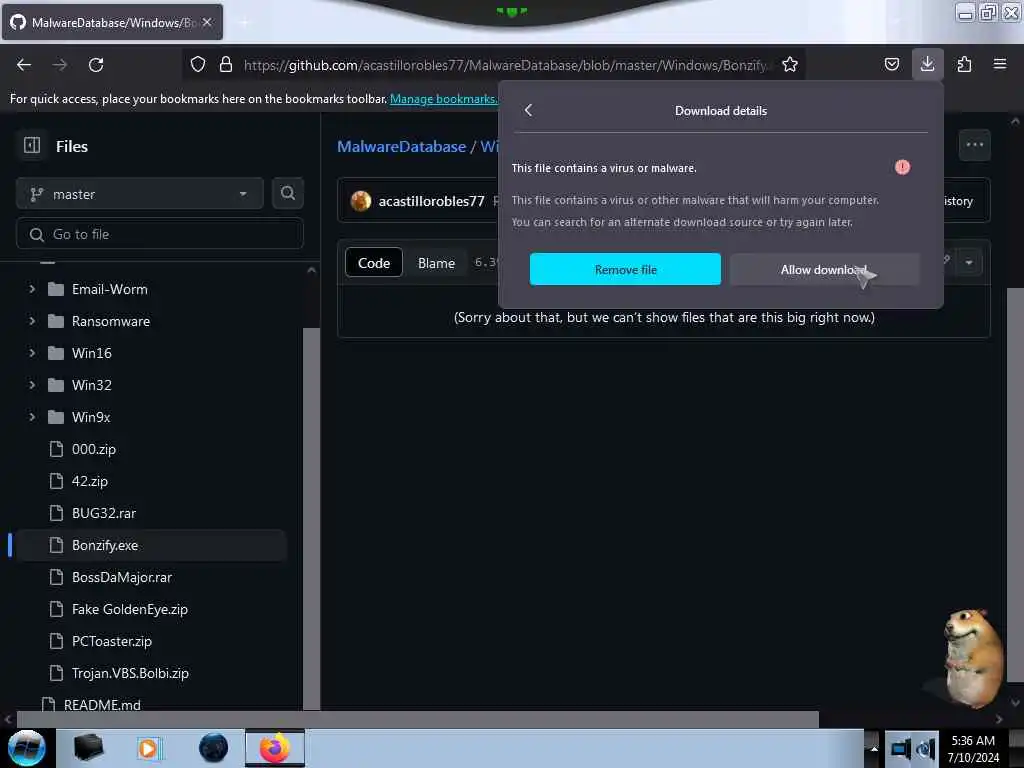The width and height of the screenshot is (1024, 768).
Task: Open the 000.zip file
Action: click(93, 449)
